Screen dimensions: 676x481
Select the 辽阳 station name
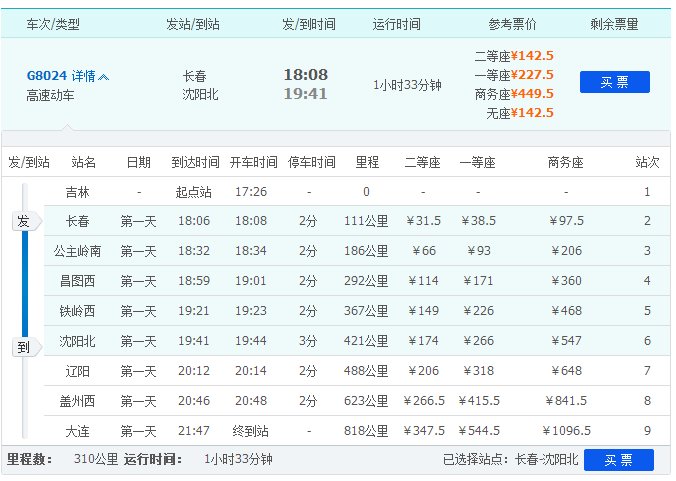tap(77, 371)
